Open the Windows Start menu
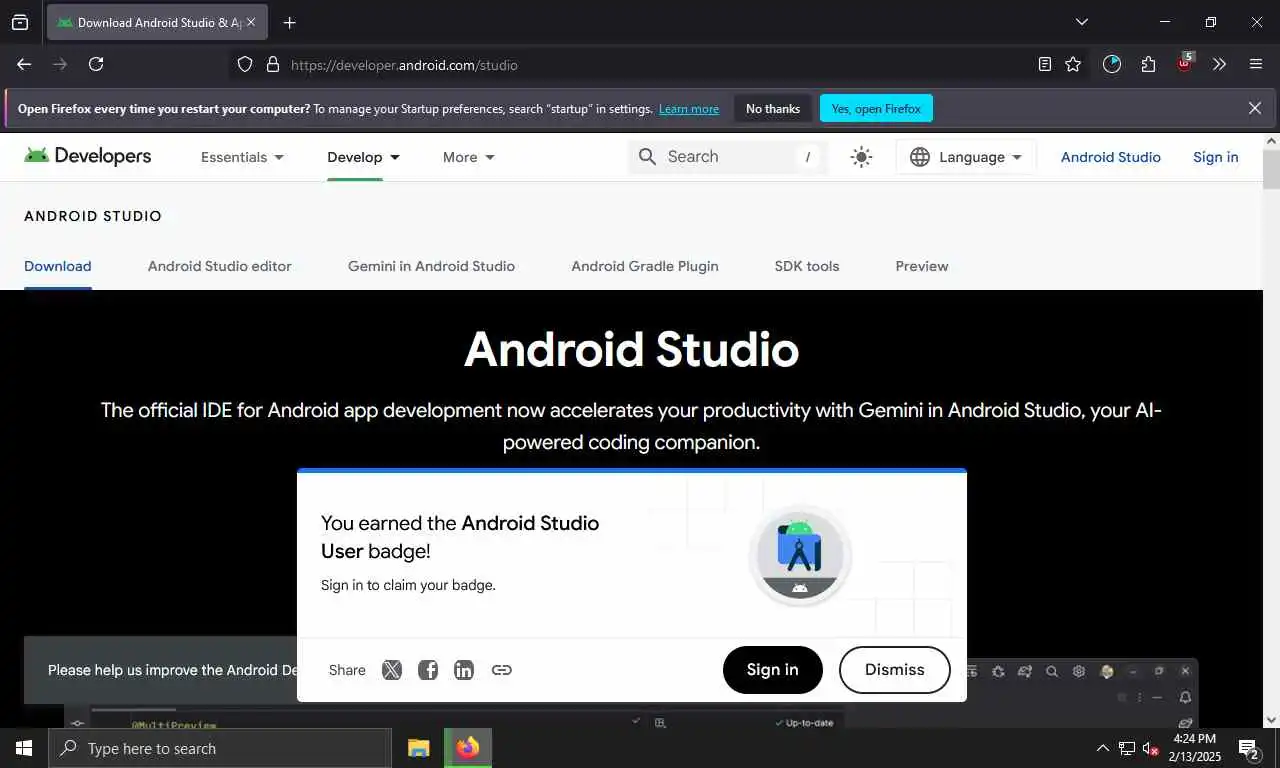The image size is (1280, 768). pos(24,748)
